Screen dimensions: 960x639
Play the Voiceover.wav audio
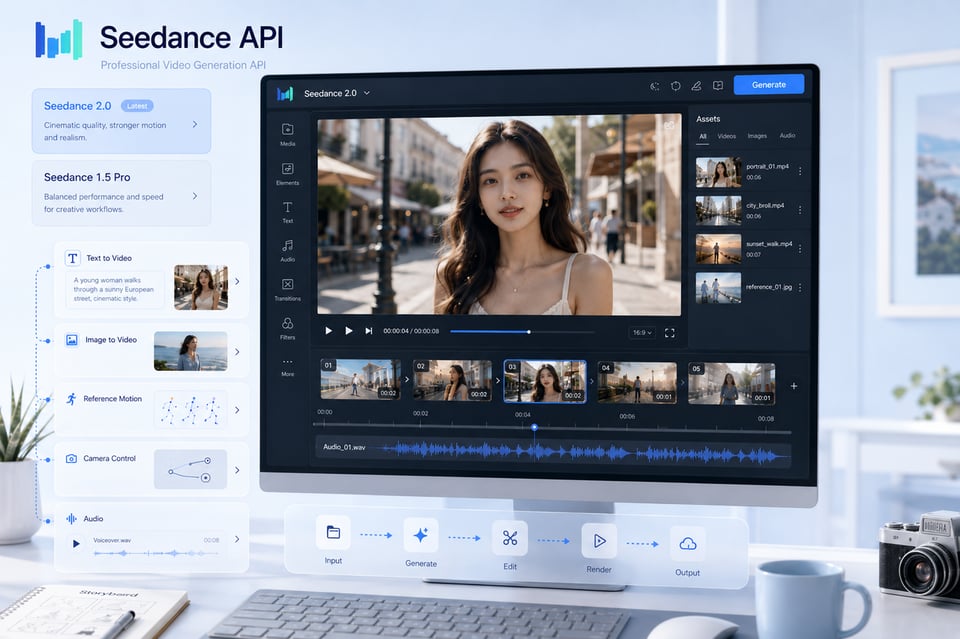click(76, 543)
